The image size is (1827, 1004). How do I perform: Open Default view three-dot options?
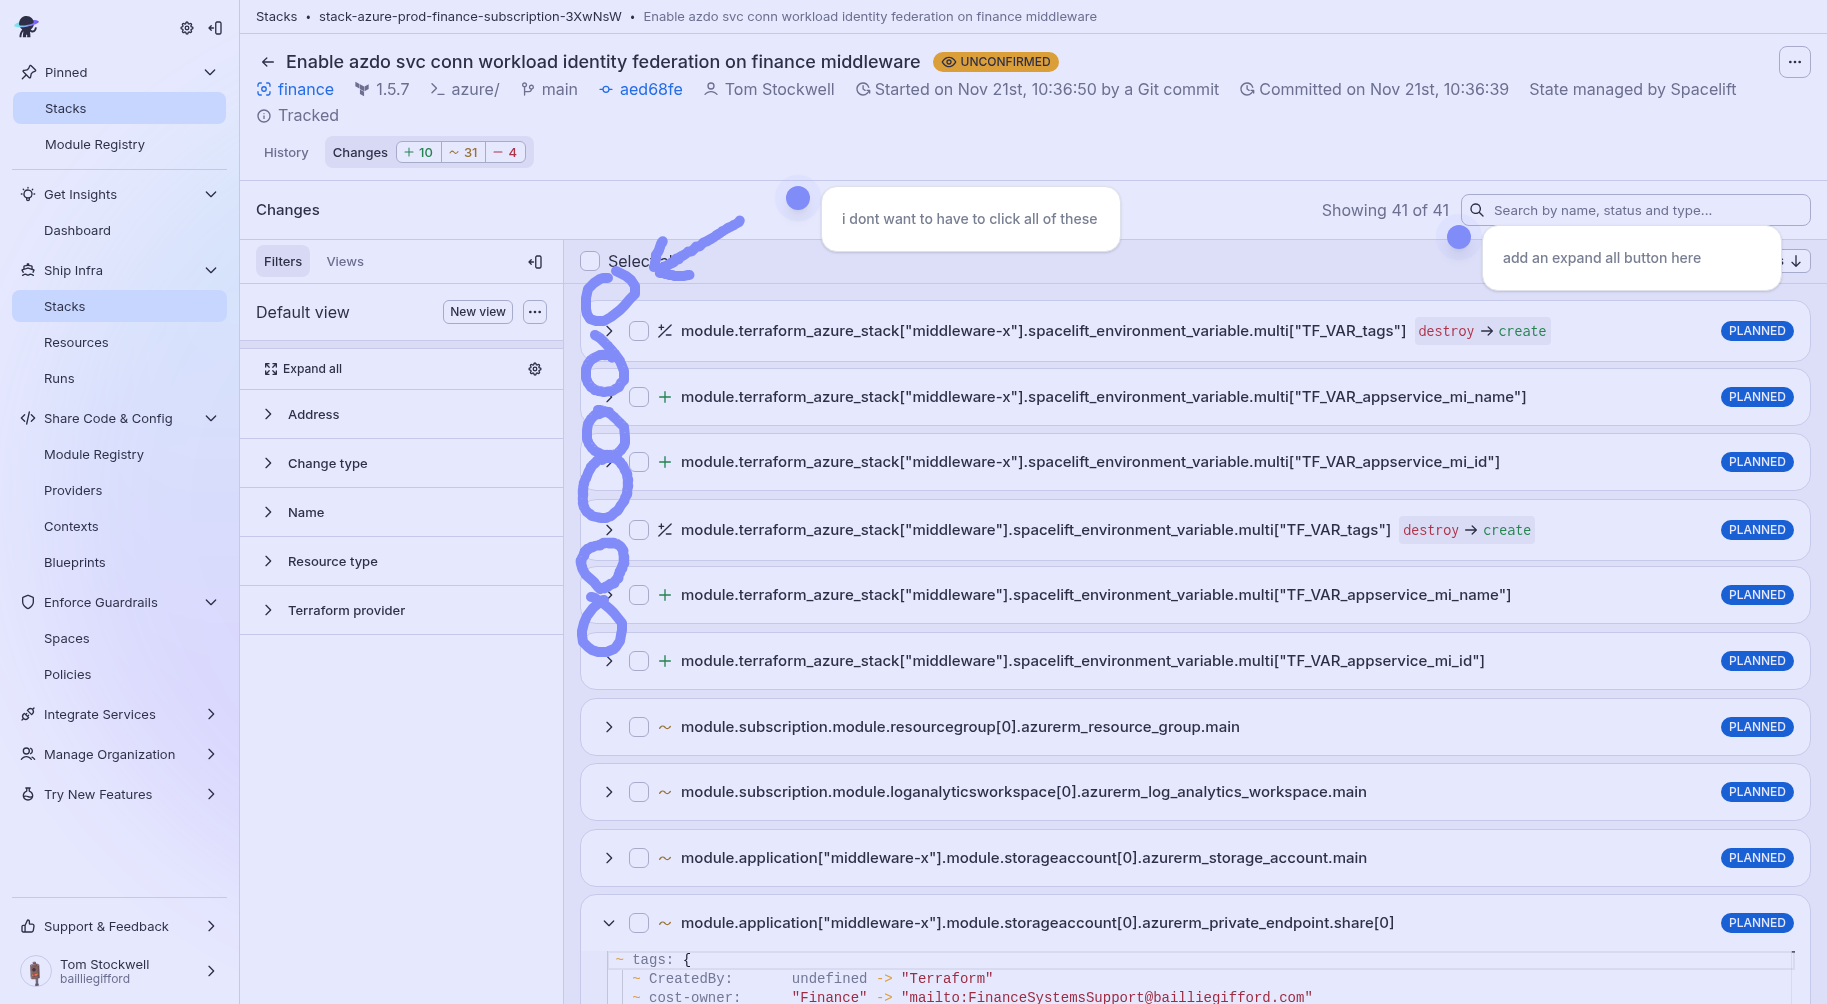tap(535, 312)
